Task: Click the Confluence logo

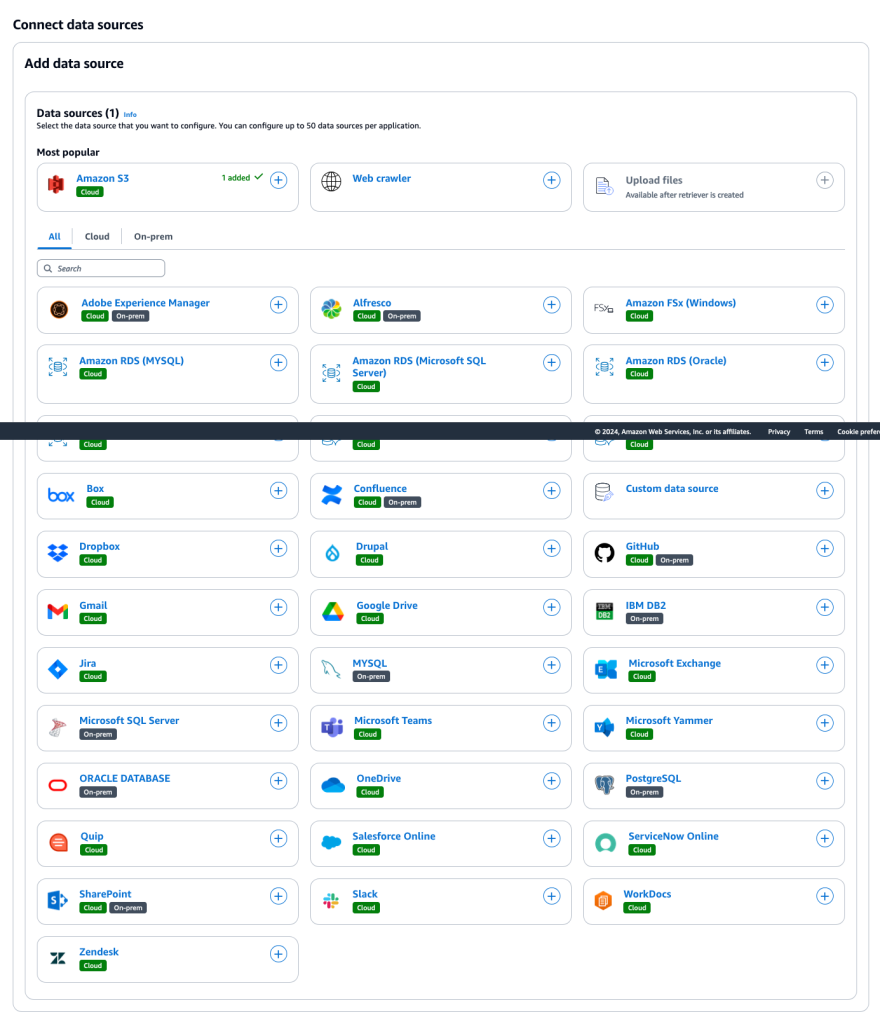Action: pos(332,495)
